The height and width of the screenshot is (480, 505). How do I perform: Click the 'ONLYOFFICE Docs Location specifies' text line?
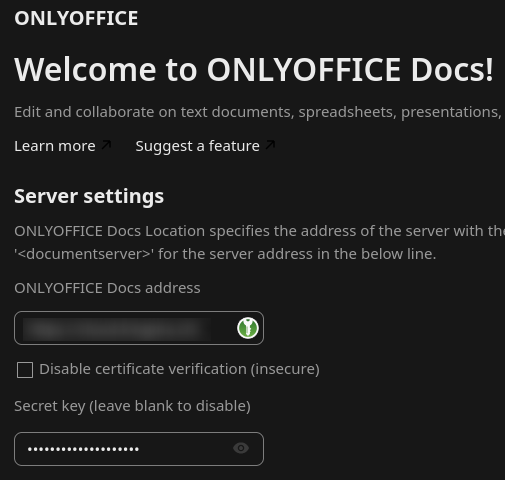pos(260,231)
